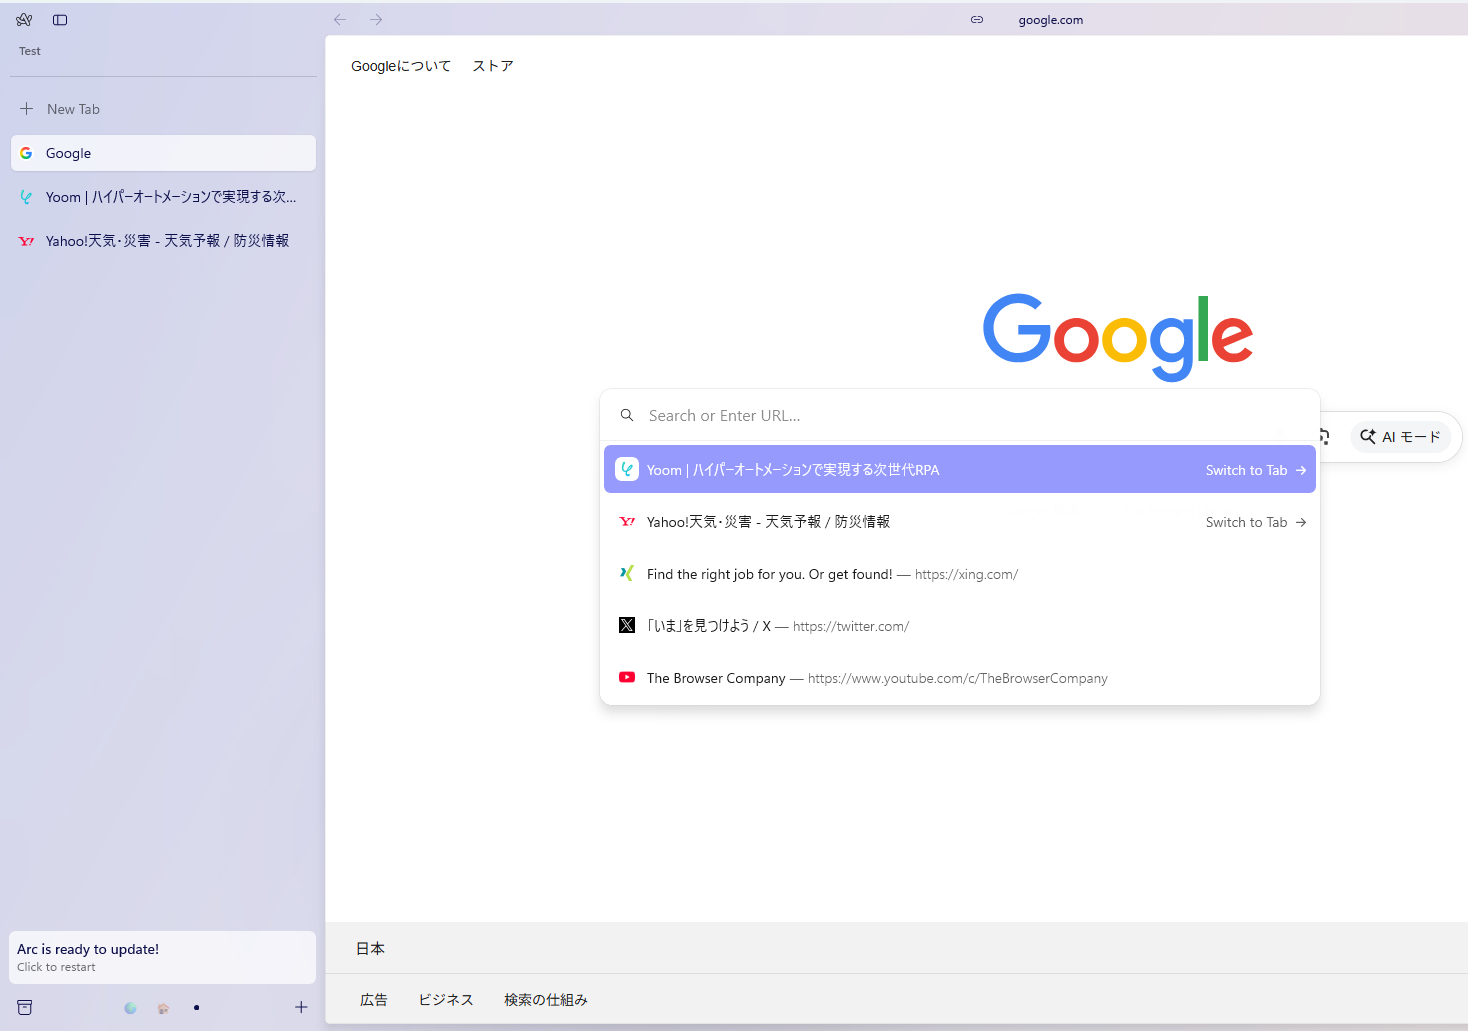Go back with the back arrow
The image size is (1468, 1031).
[x=340, y=20]
